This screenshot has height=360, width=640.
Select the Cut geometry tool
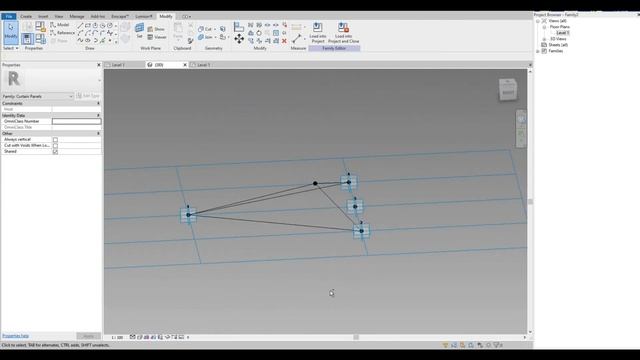pyautogui.click(x=205, y=29)
